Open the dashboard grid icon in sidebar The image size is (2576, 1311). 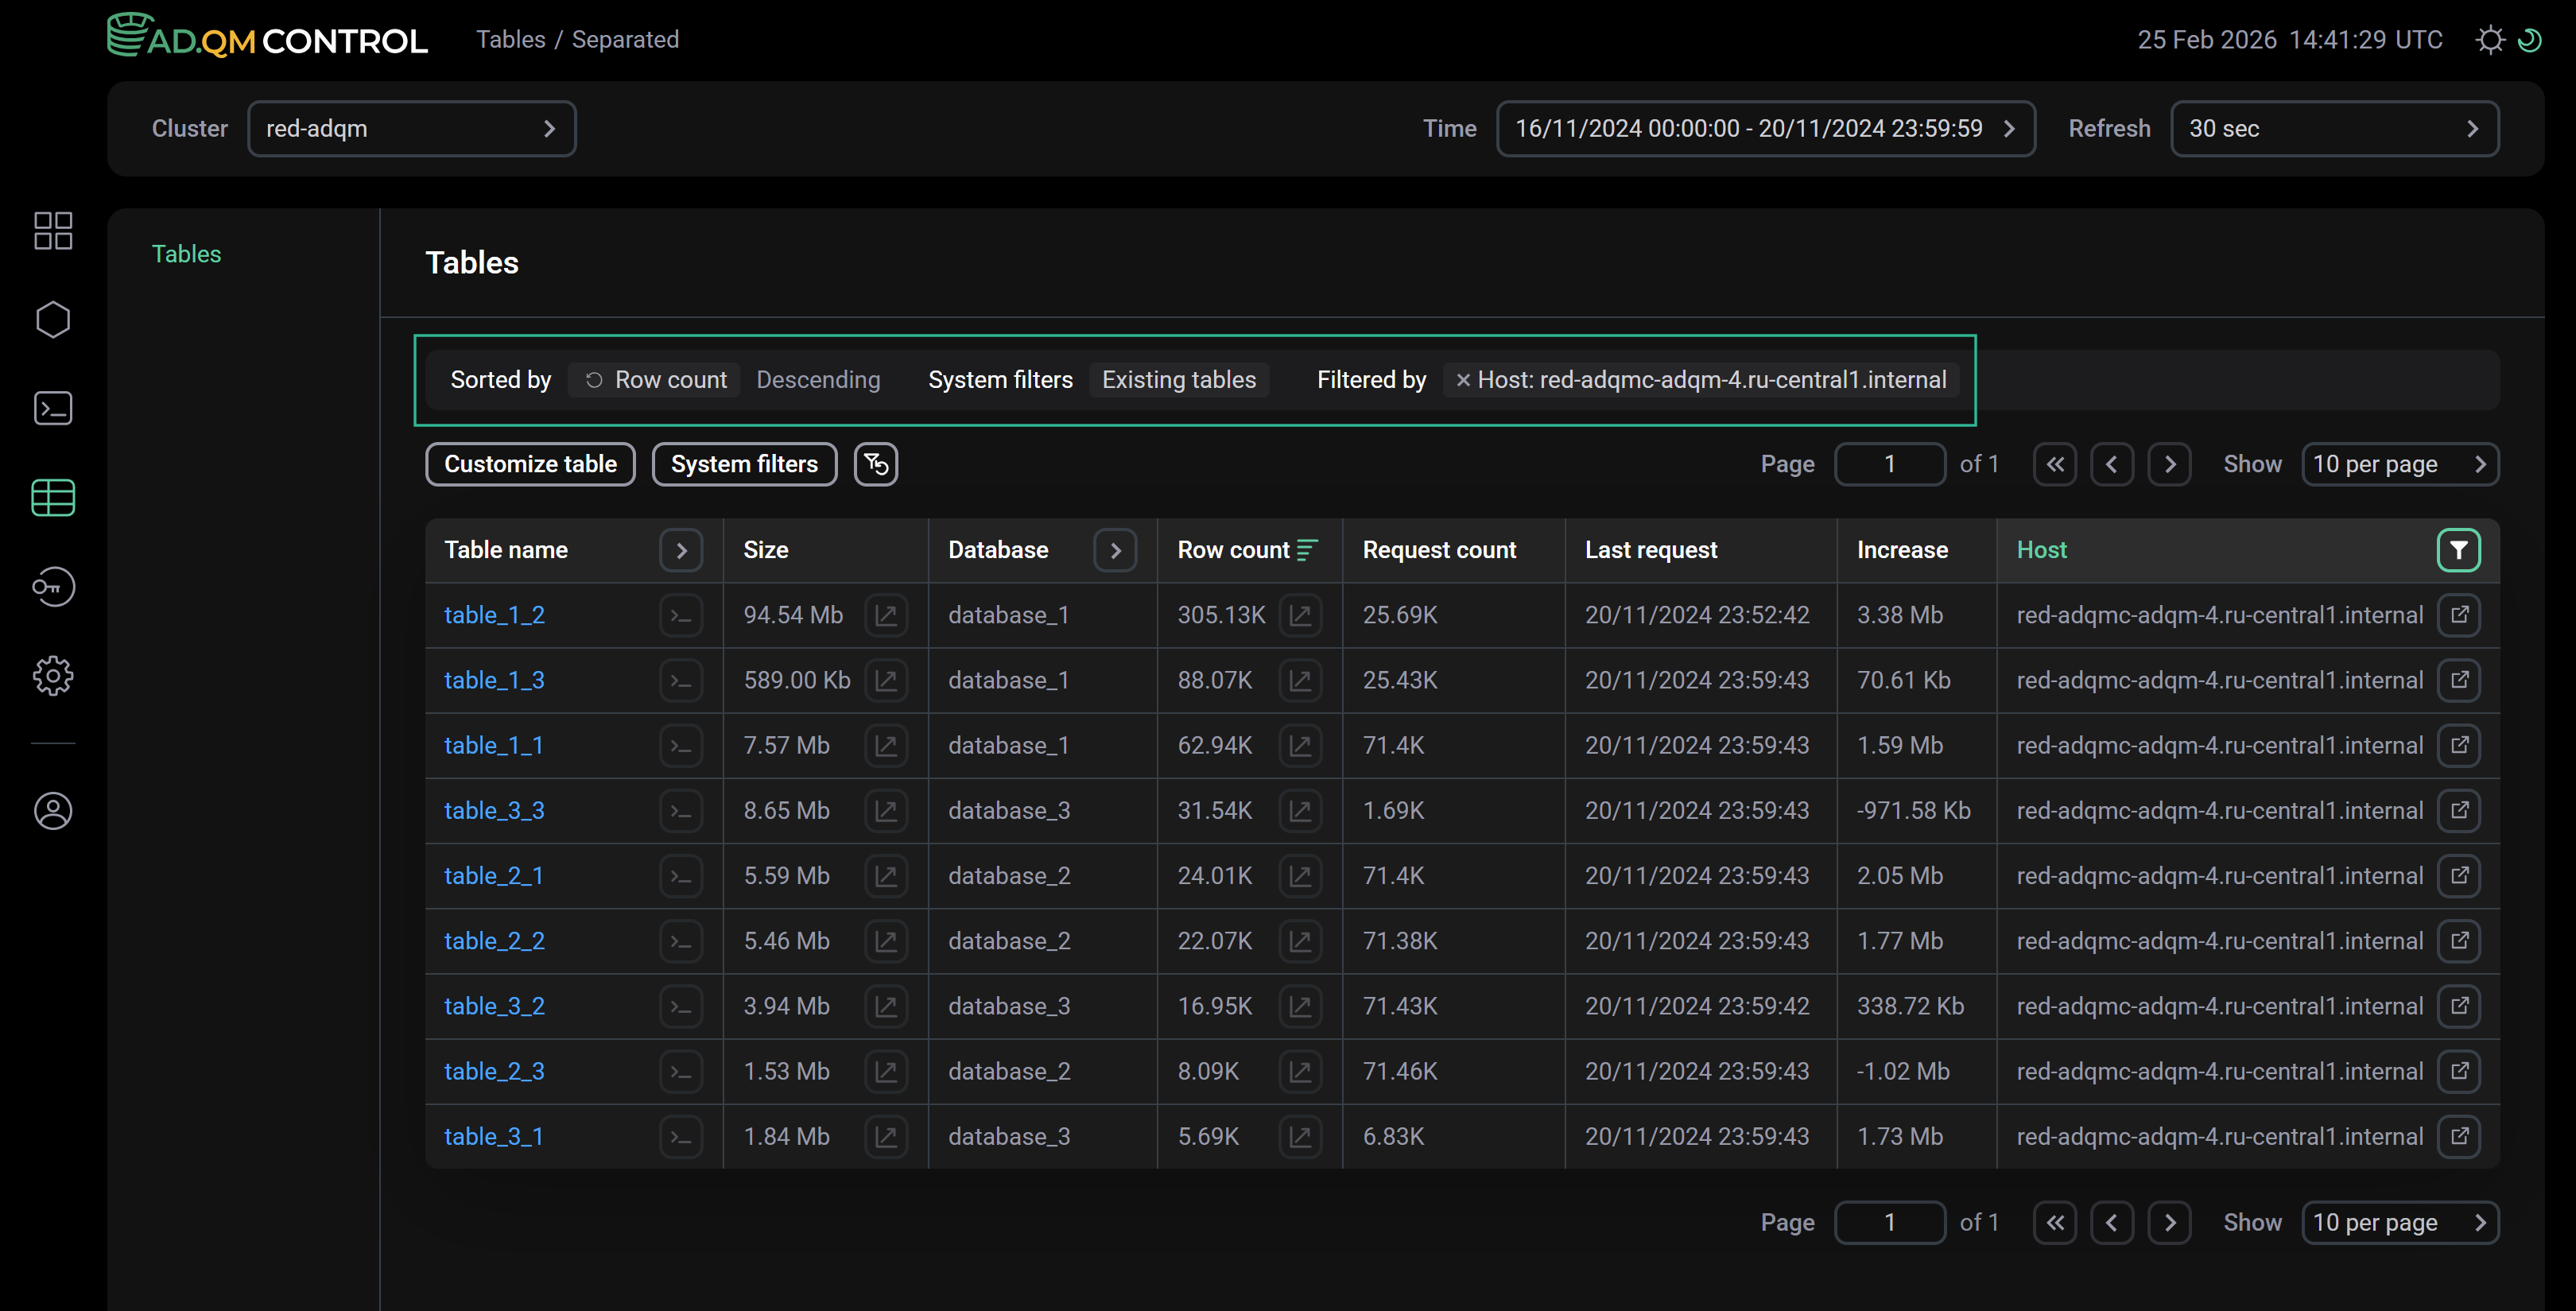53,231
